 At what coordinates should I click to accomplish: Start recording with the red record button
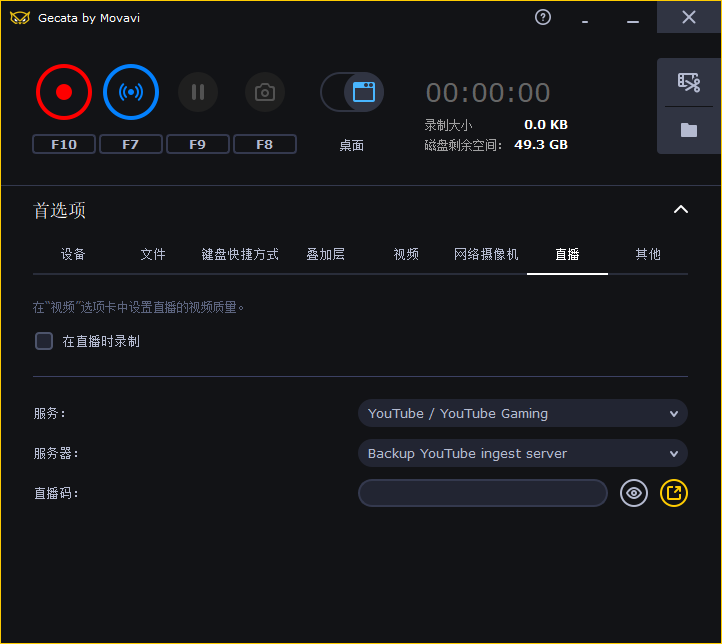pos(64,92)
